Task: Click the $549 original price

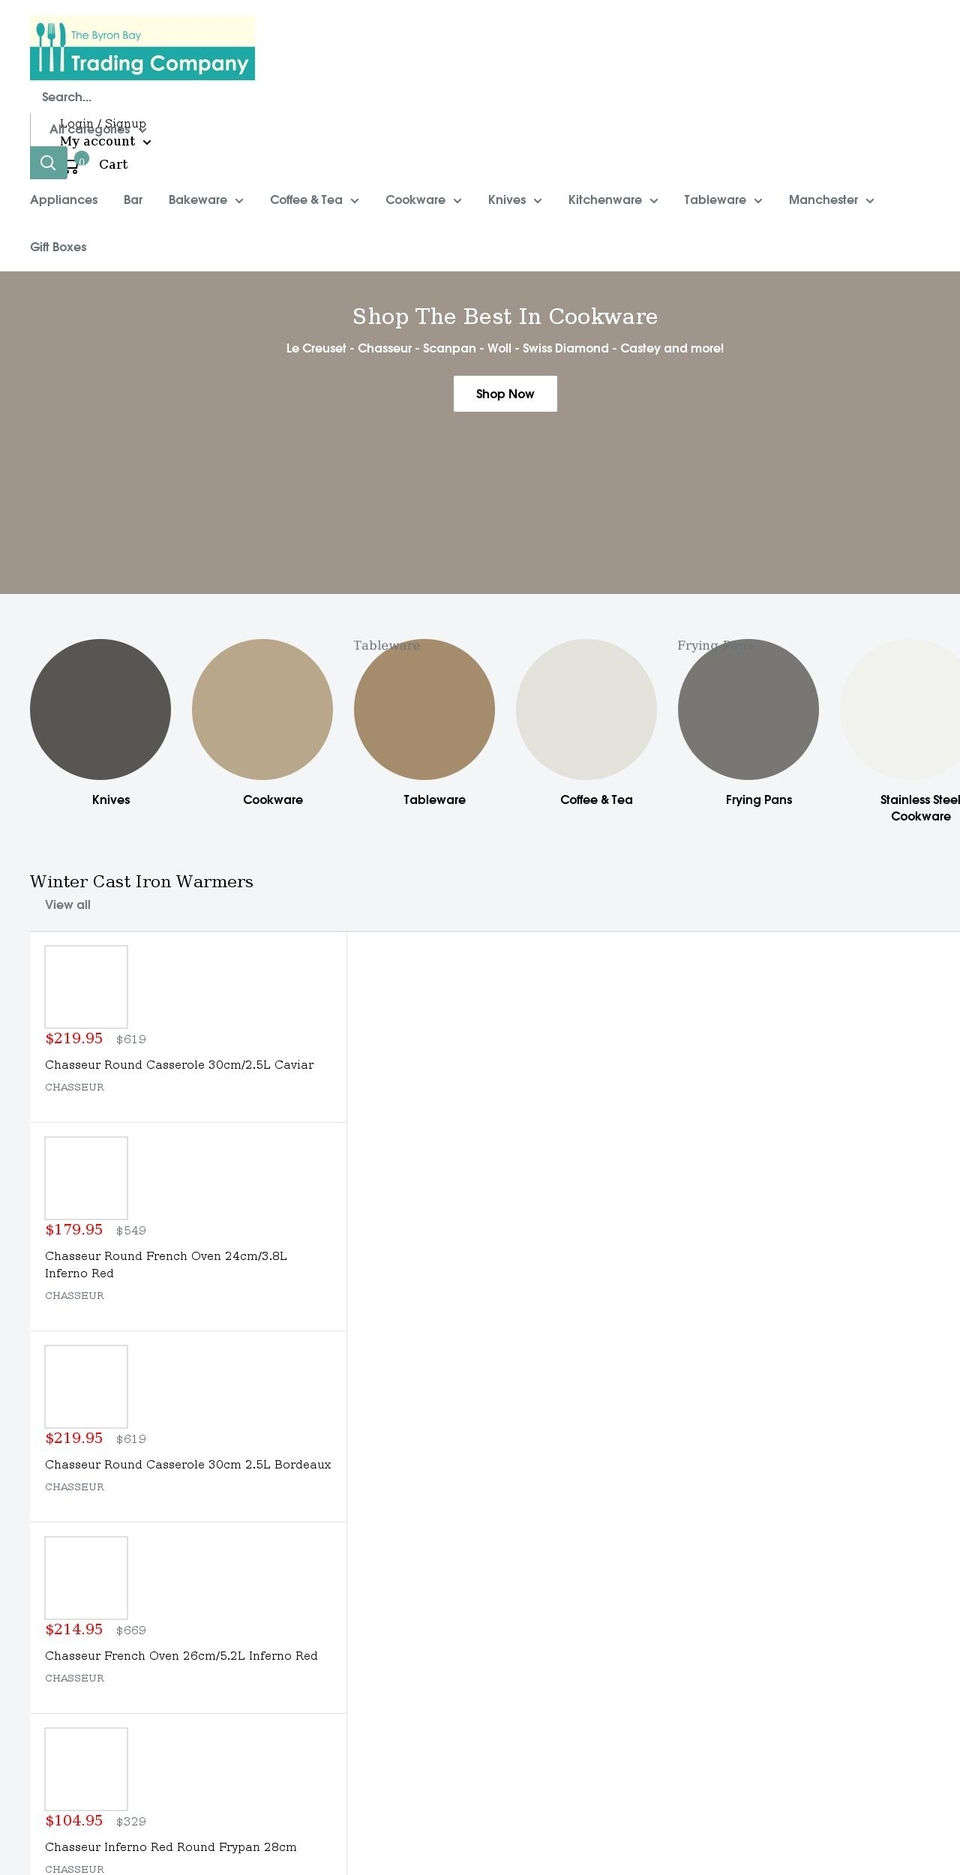Action: point(131,1231)
